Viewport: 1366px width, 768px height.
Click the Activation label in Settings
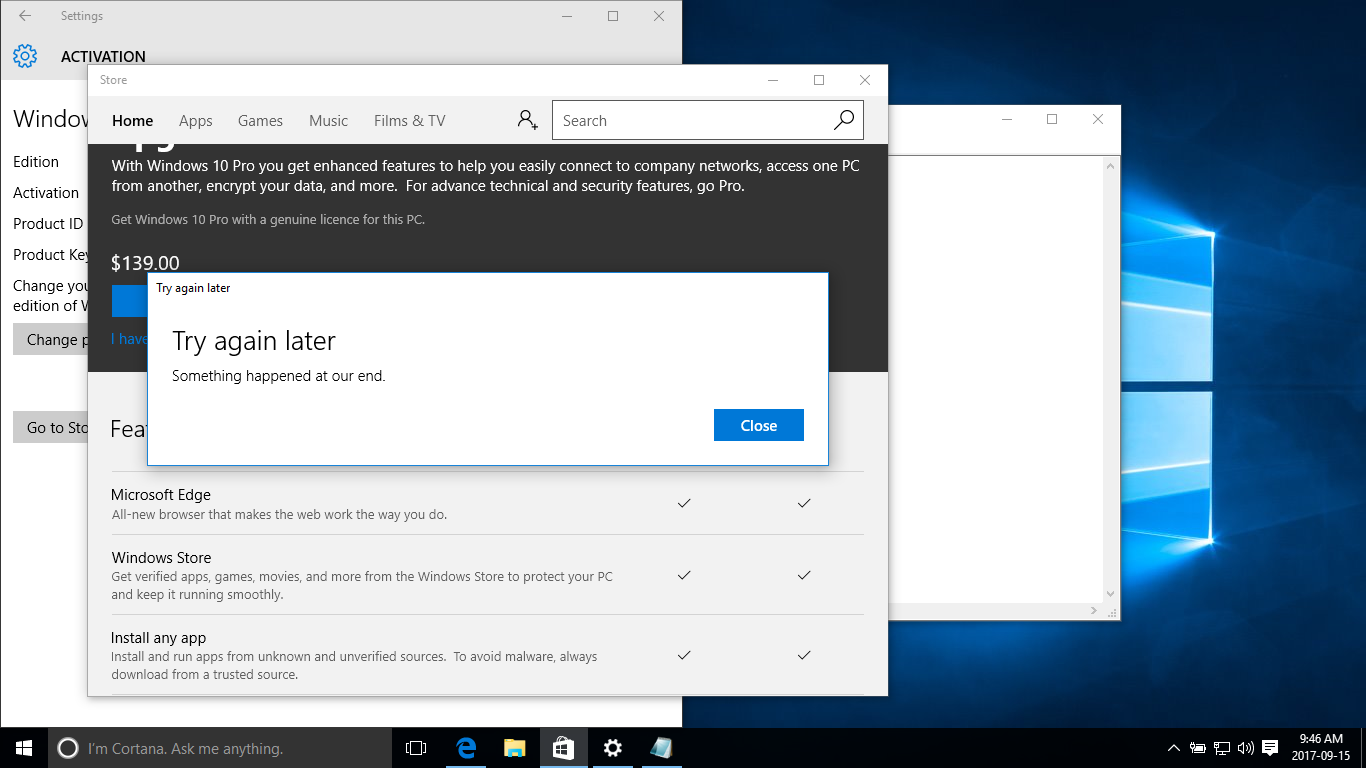pos(46,193)
